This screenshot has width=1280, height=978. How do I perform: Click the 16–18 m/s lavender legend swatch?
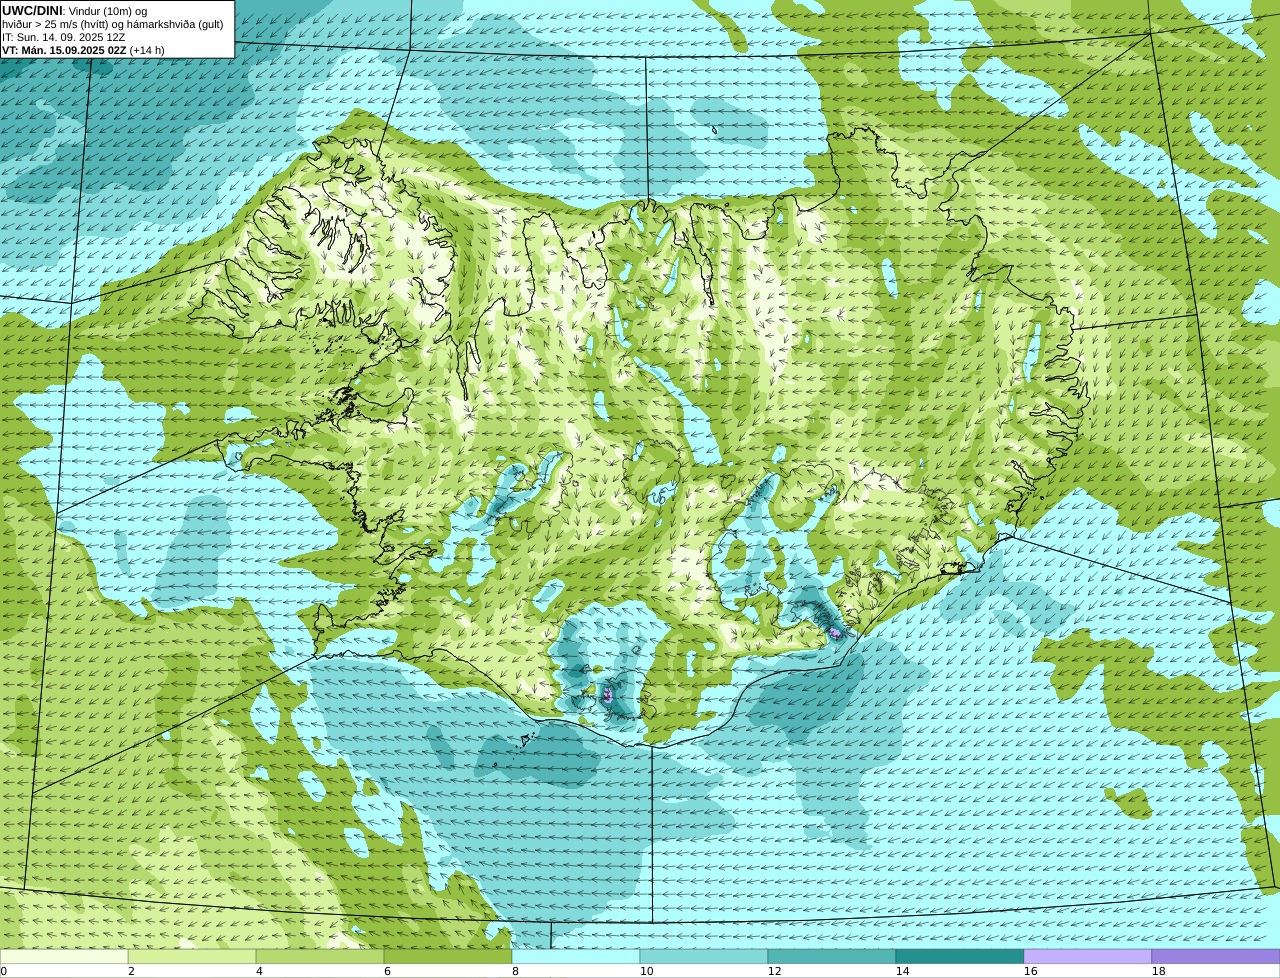click(1088, 956)
